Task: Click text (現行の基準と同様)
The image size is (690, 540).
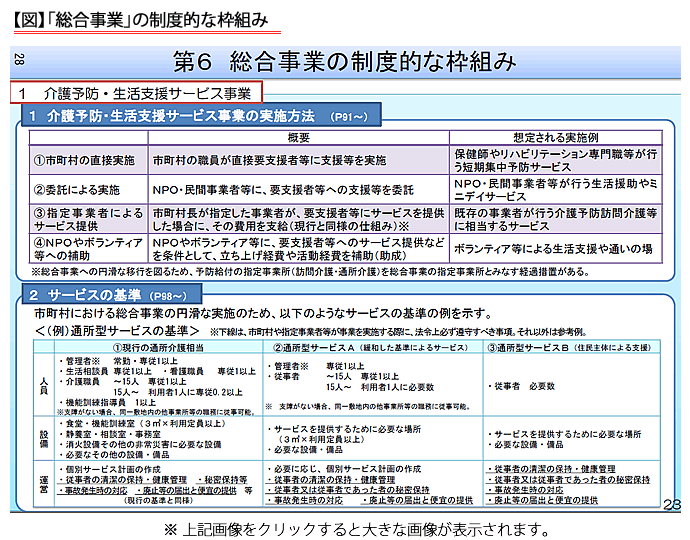Action: 158,500
